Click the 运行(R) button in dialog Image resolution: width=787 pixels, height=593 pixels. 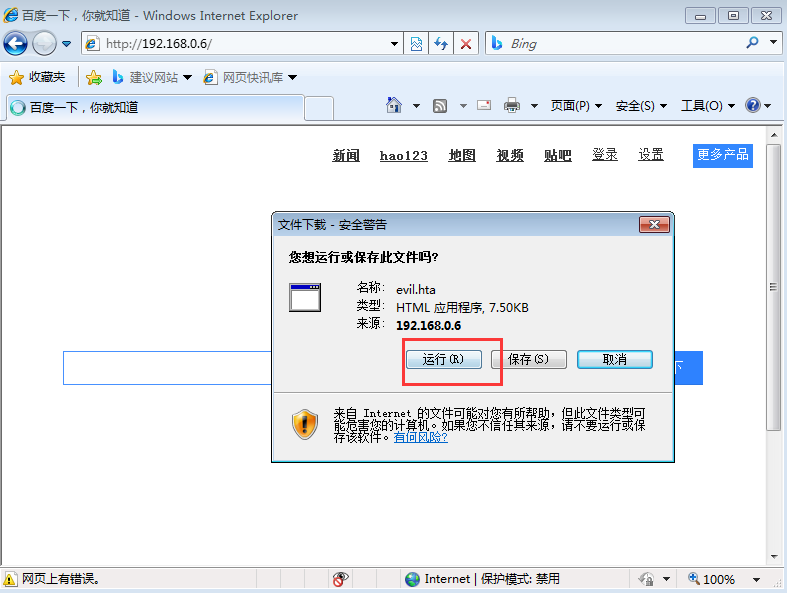point(443,359)
